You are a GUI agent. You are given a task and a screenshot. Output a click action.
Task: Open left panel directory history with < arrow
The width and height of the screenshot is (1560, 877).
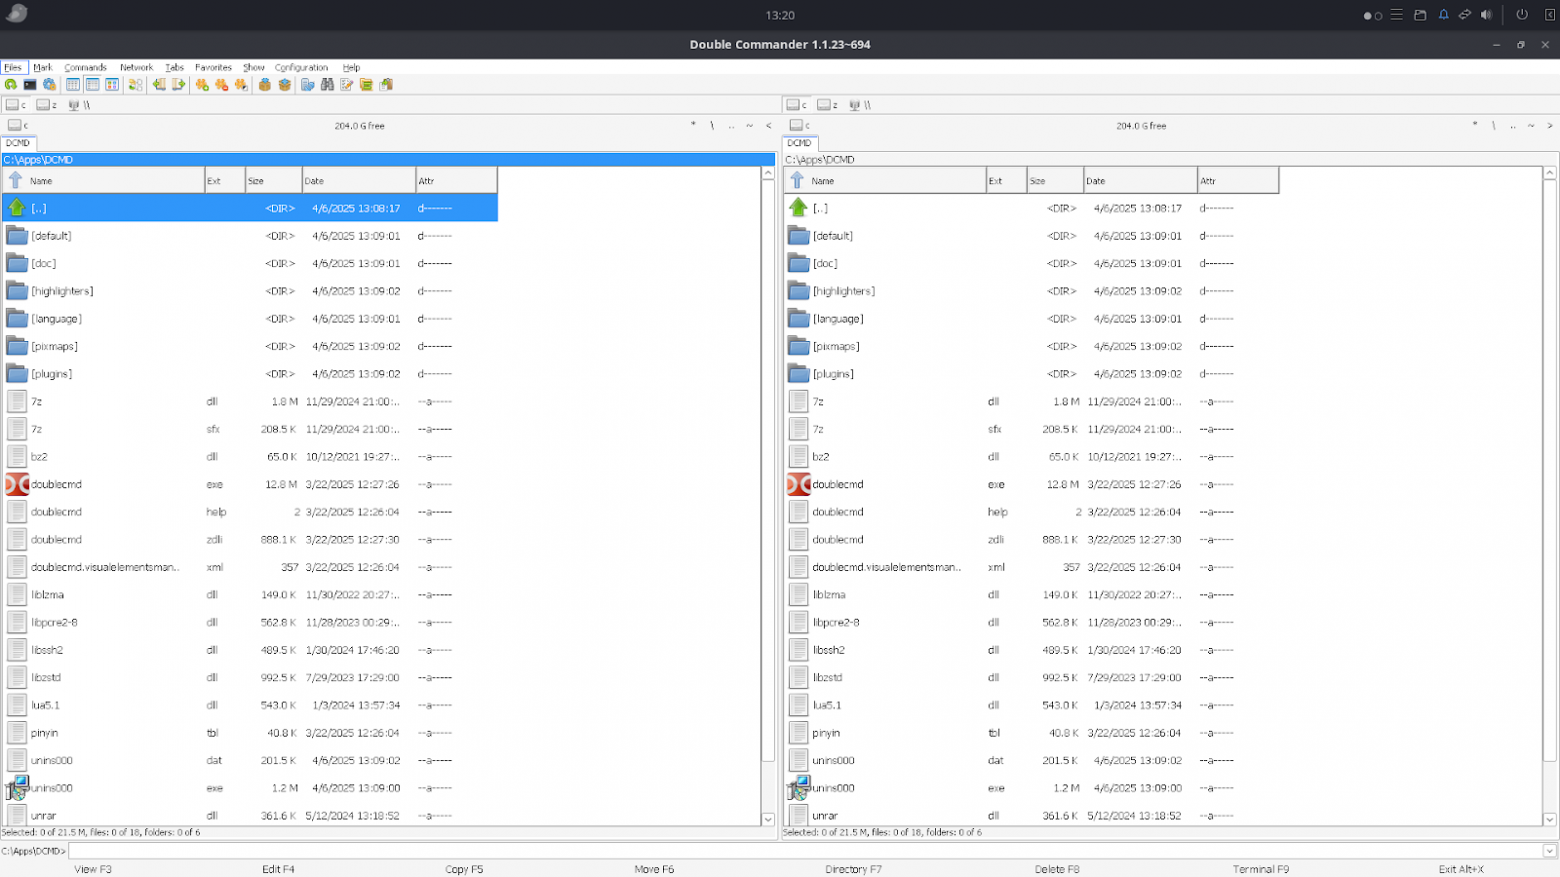tap(767, 125)
